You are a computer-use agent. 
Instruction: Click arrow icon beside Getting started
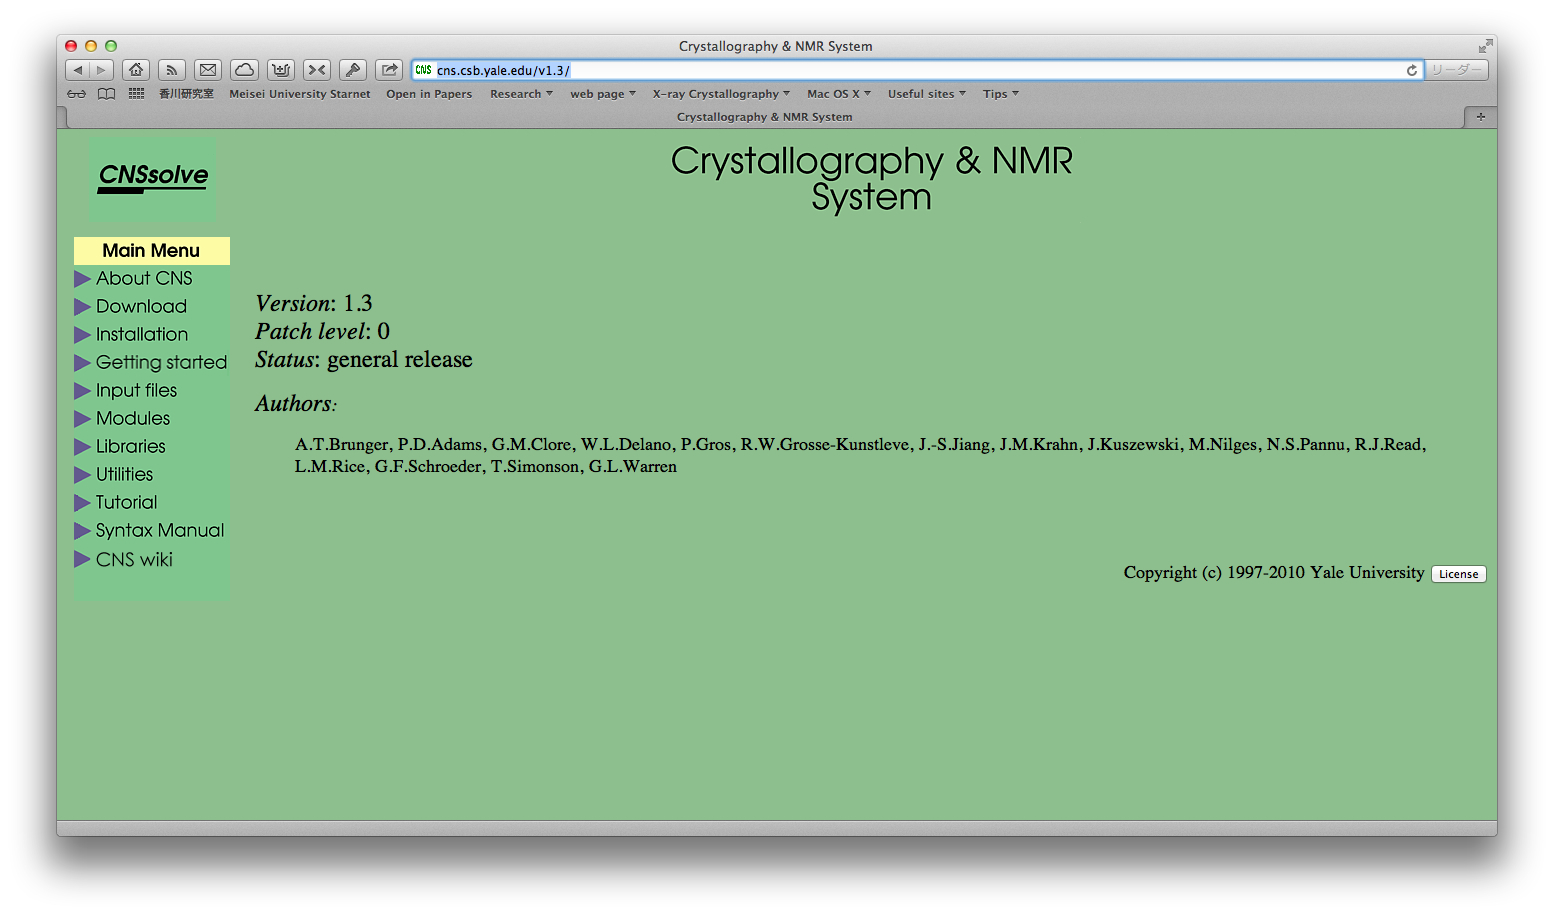click(x=83, y=363)
